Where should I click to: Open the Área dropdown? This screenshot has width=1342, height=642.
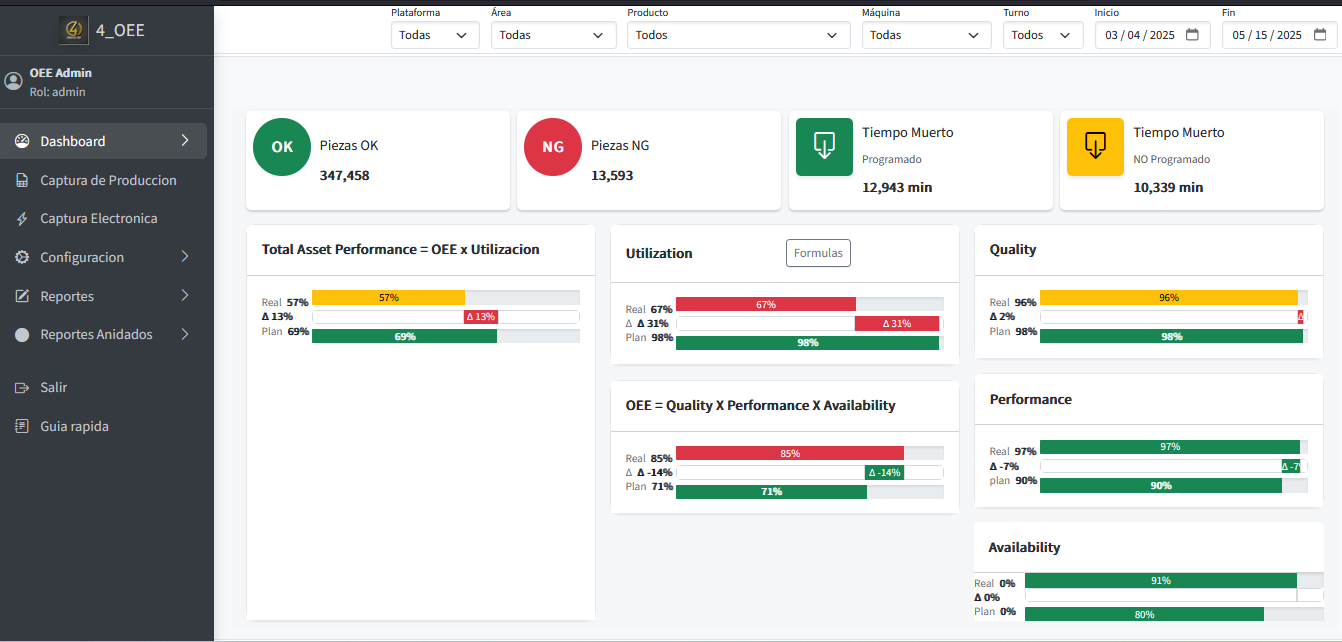(554, 35)
